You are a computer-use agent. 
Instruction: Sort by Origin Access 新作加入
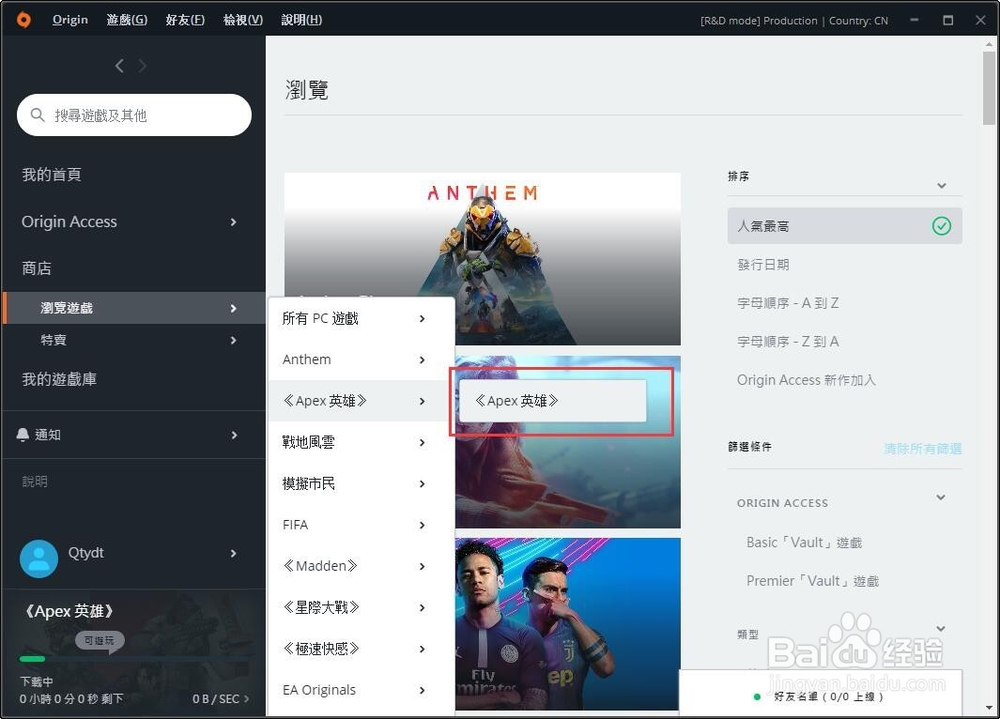[807, 380]
